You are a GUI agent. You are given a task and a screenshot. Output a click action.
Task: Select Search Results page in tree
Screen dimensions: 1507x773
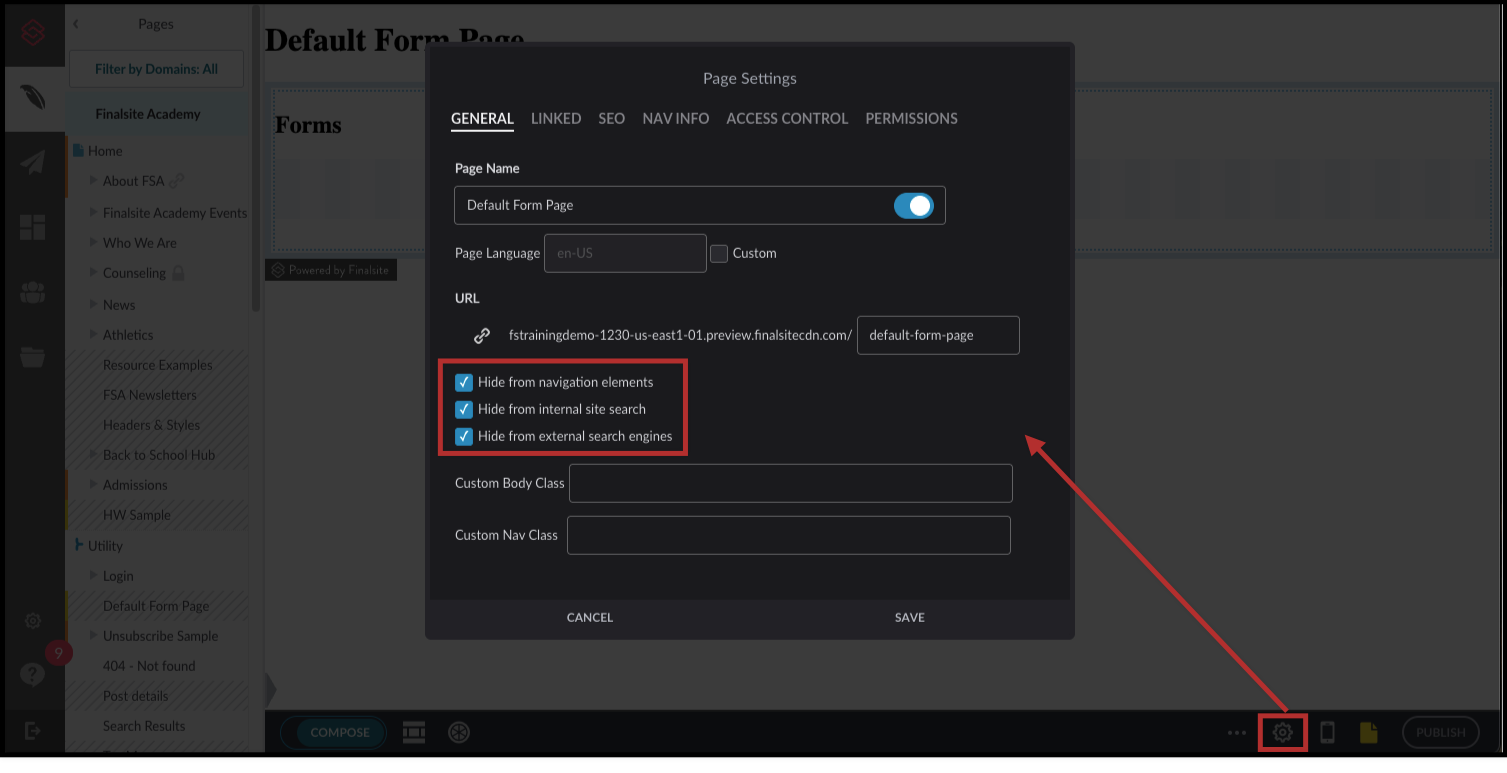(144, 726)
